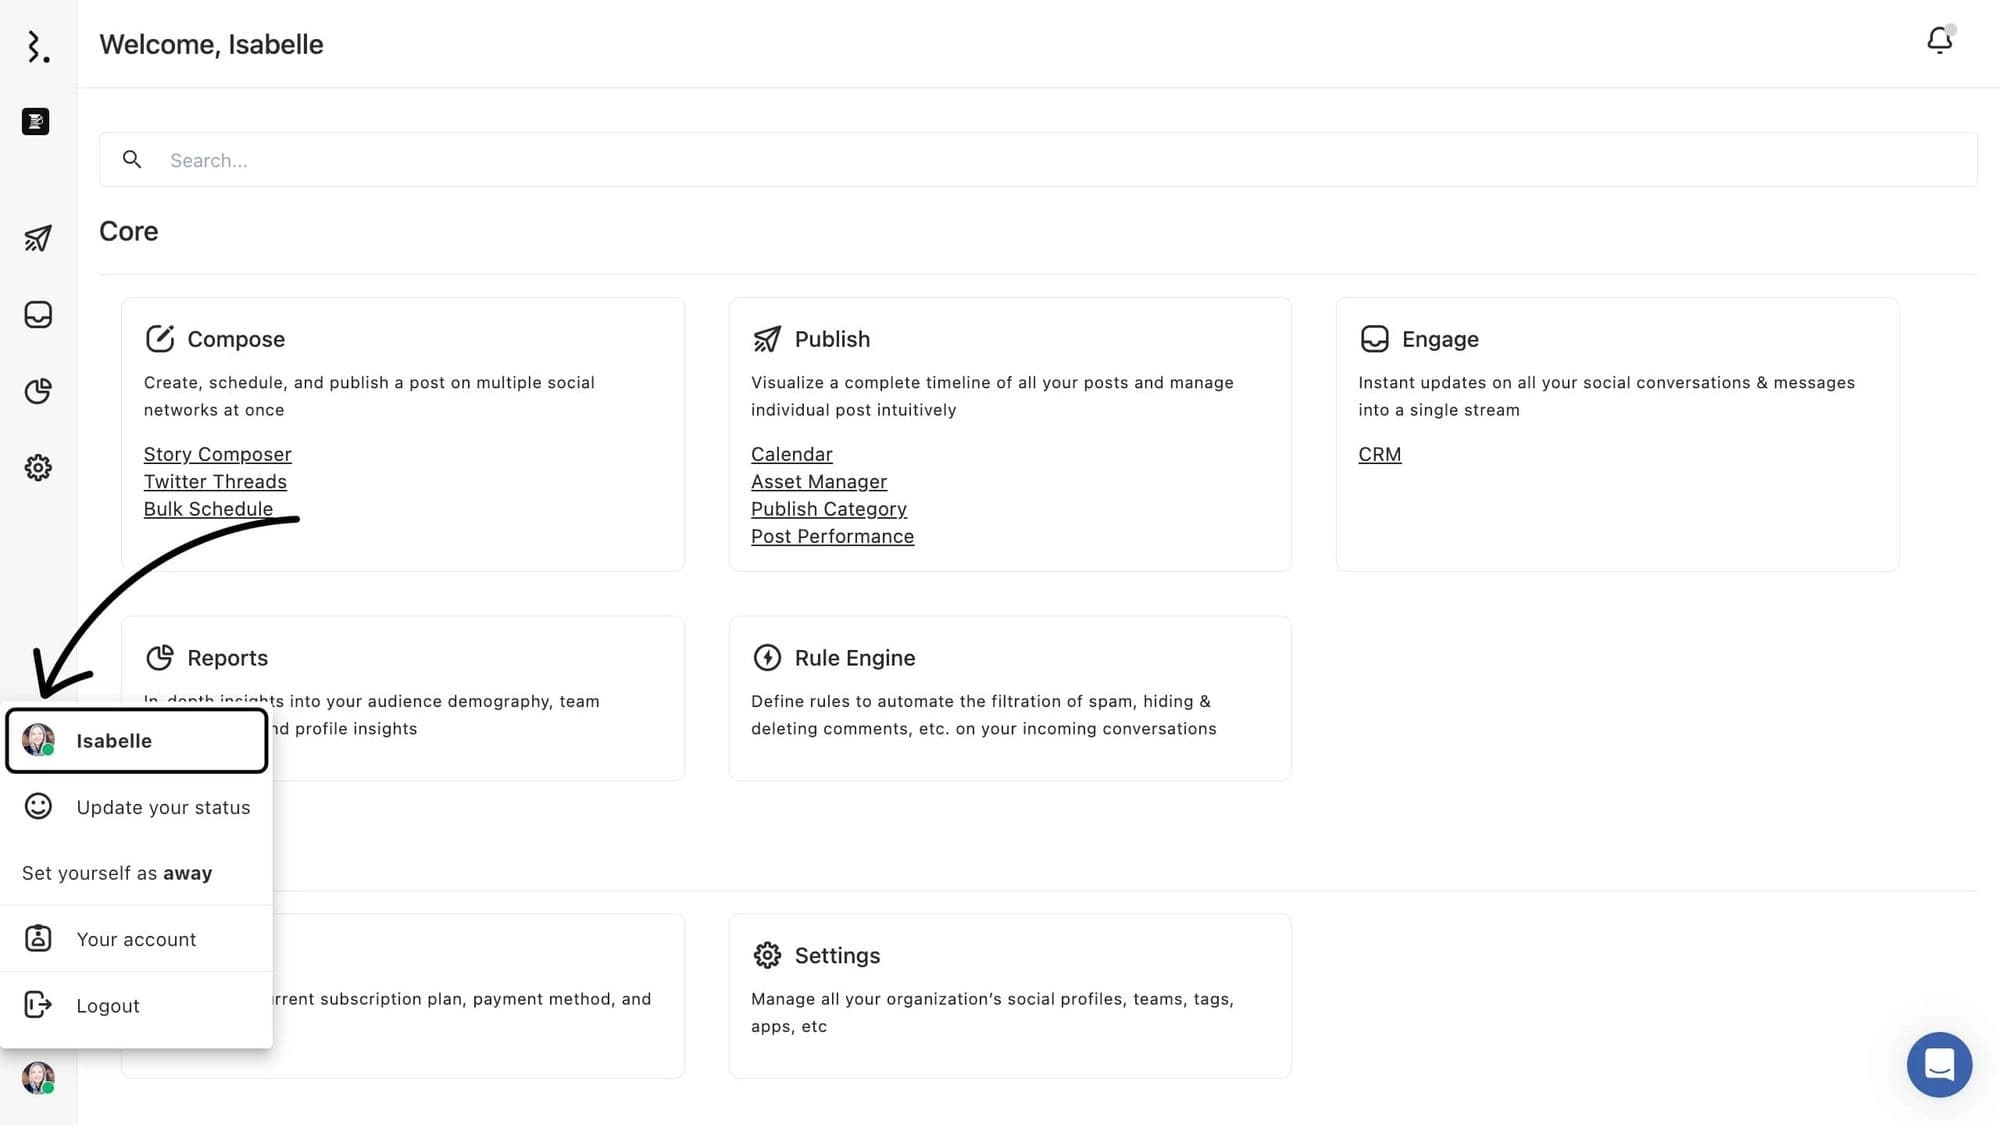Click the Publish rocket icon
This screenshot has width=2000, height=1125.
[x=765, y=338]
